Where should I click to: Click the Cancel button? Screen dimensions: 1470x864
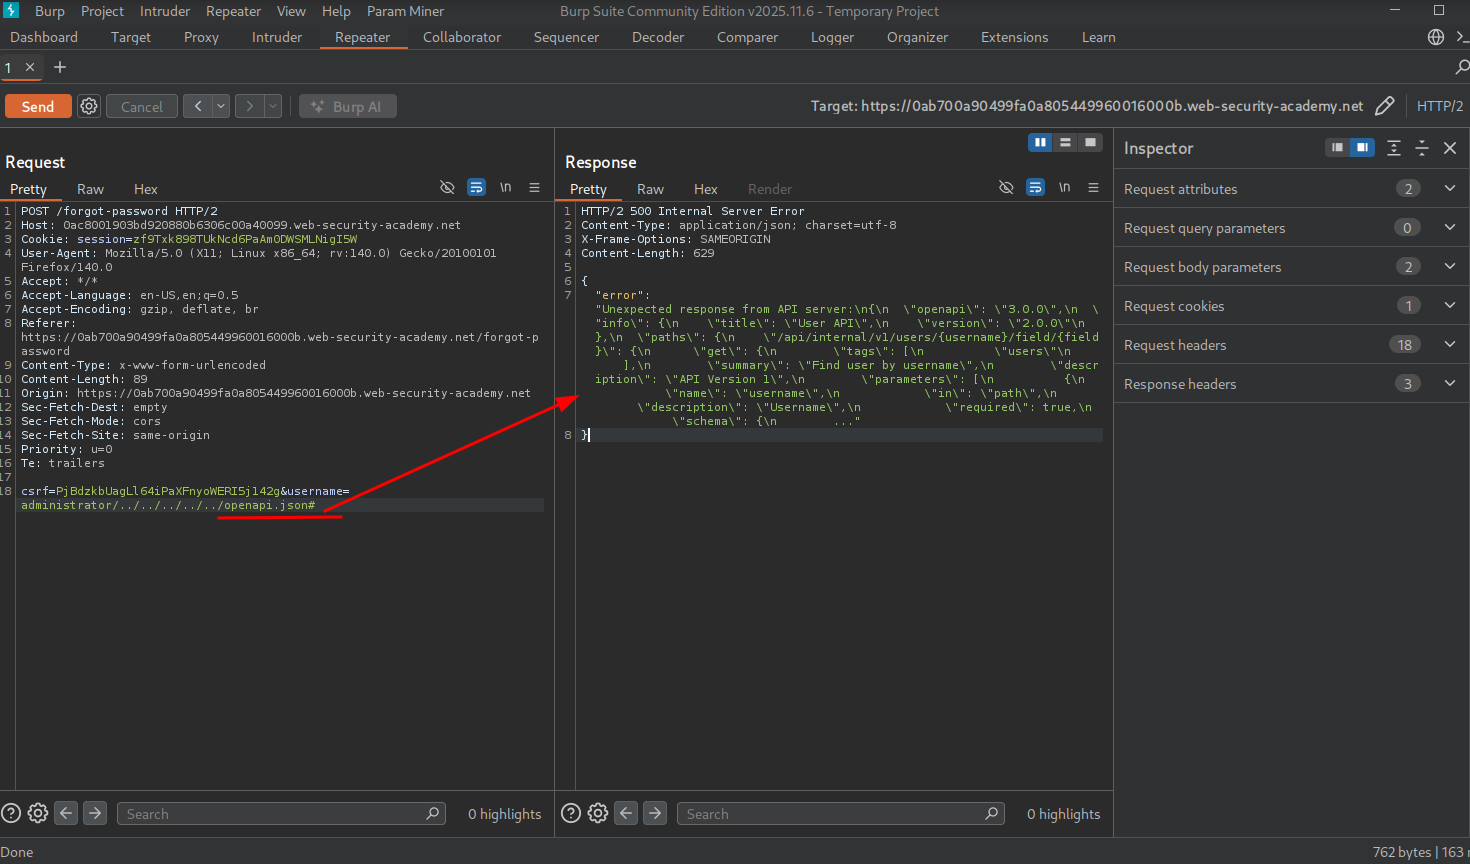[142, 106]
